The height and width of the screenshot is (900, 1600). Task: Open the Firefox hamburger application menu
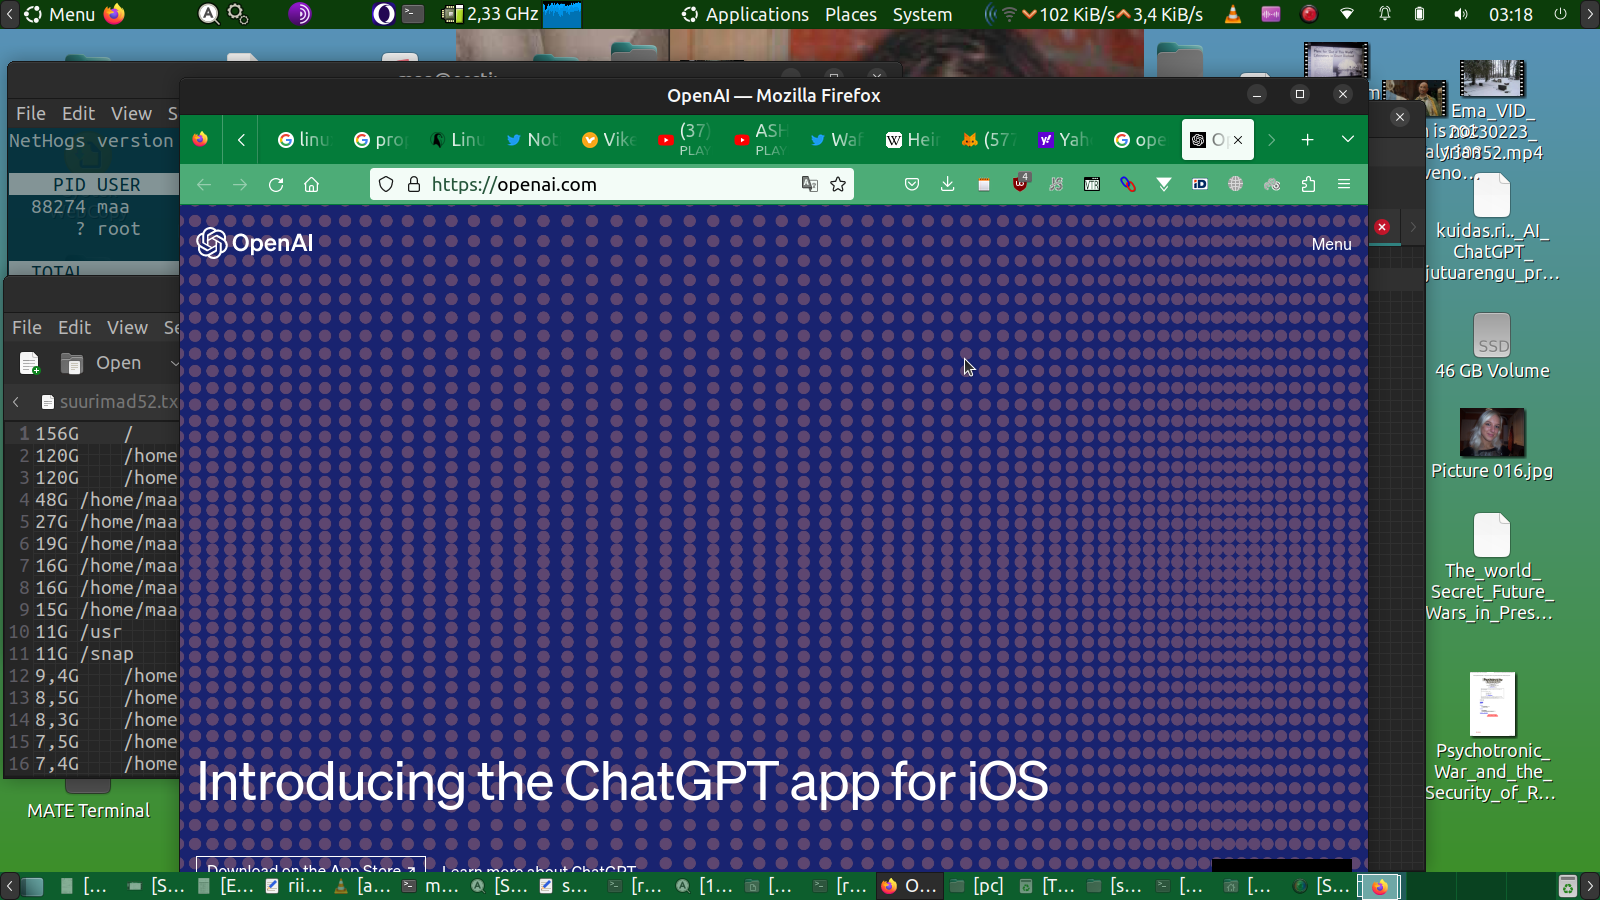(1344, 184)
